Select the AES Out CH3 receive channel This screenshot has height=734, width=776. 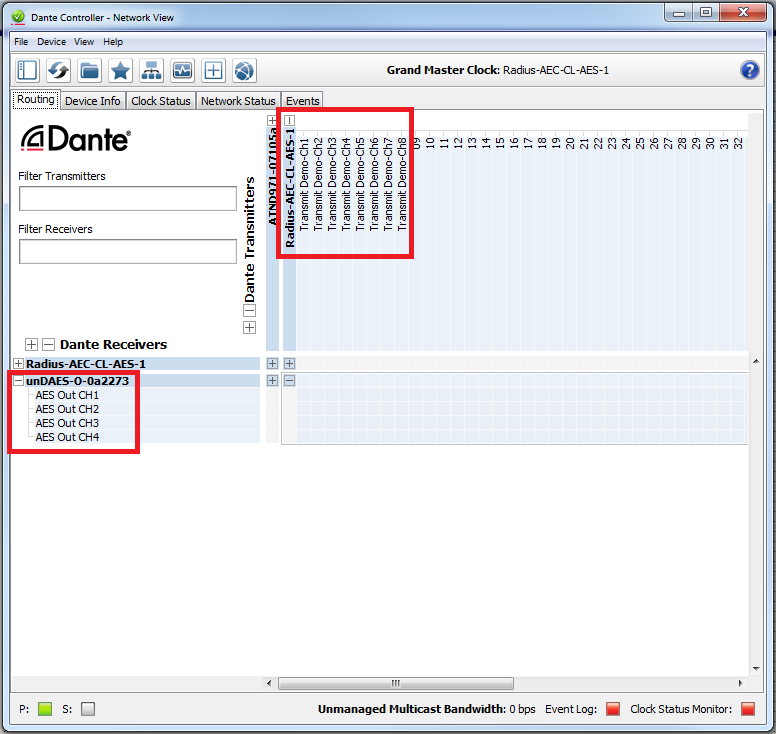(67, 423)
